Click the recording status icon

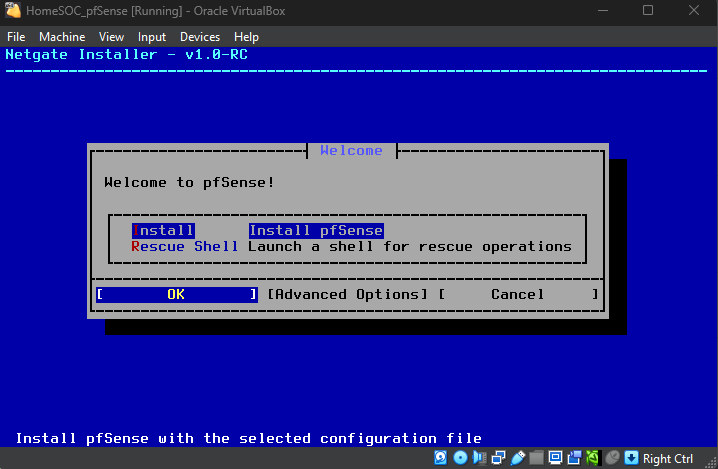point(574,458)
